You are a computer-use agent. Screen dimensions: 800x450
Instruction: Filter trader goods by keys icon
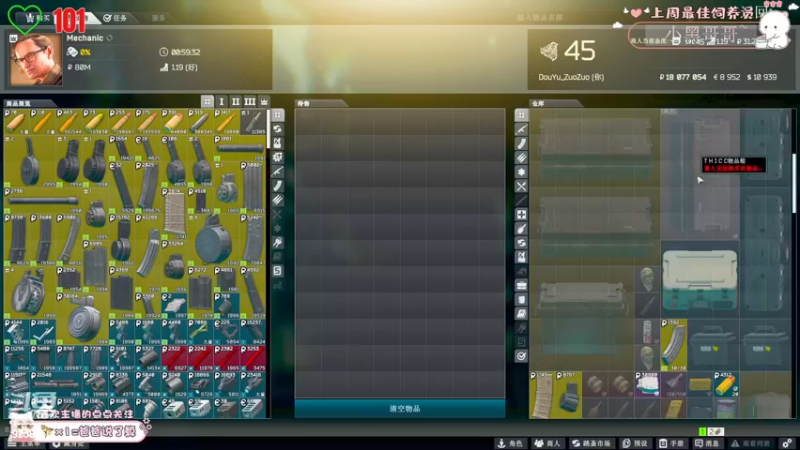pos(278,242)
